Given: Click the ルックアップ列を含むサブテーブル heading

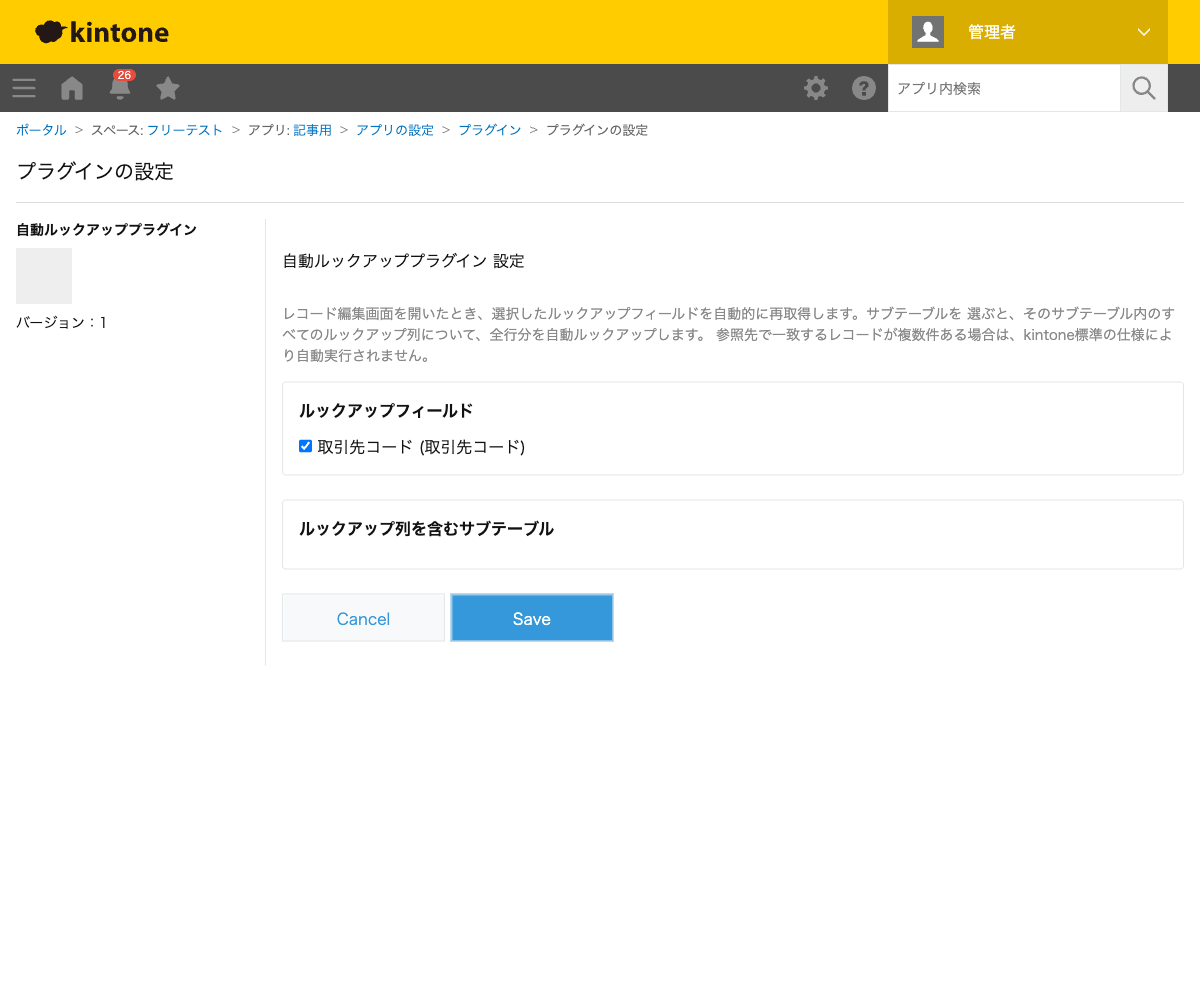Looking at the screenshot, I should tap(426, 528).
